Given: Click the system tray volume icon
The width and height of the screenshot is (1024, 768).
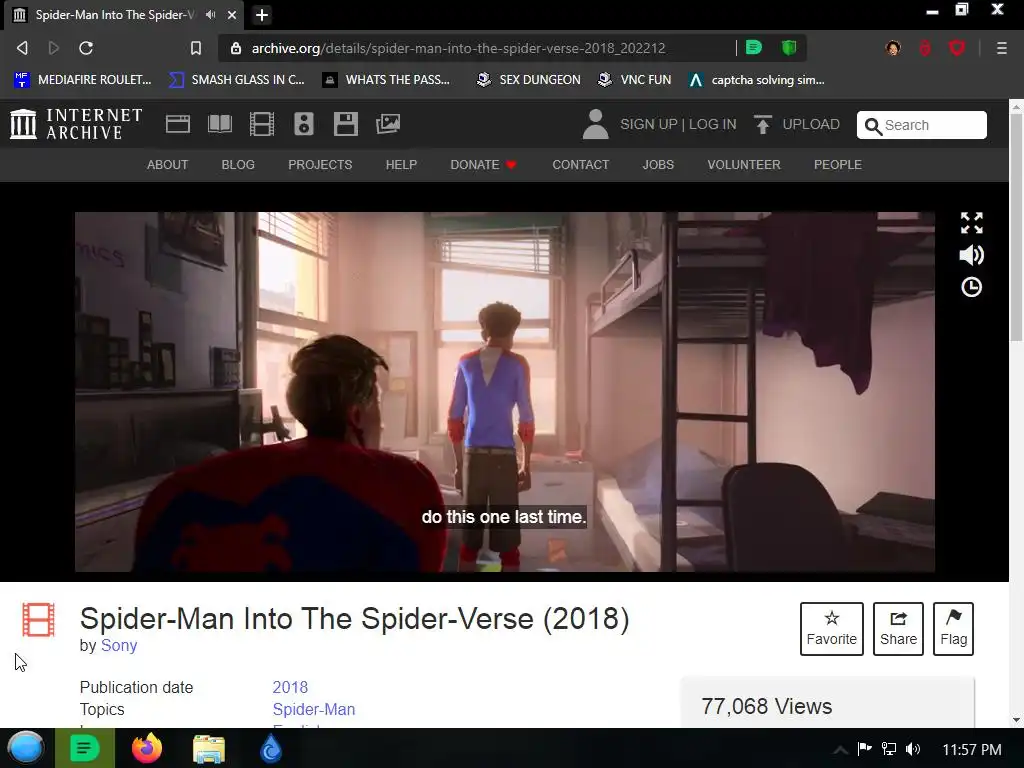Looking at the screenshot, I should coord(913,749).
